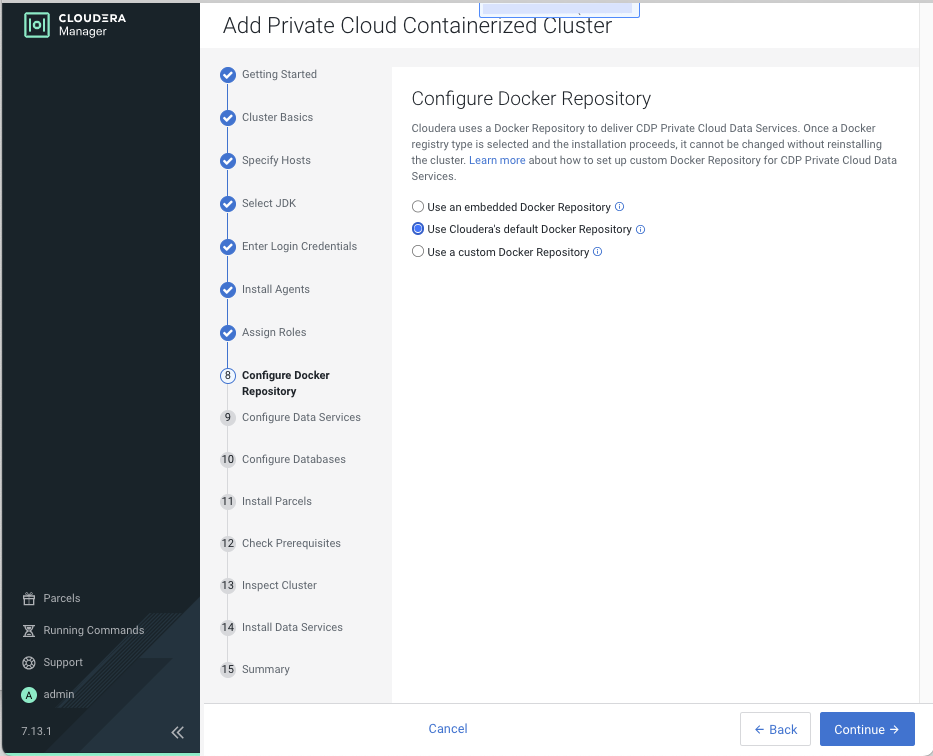Collapse the sidebar with the double chevron

[x=177, y=732]
